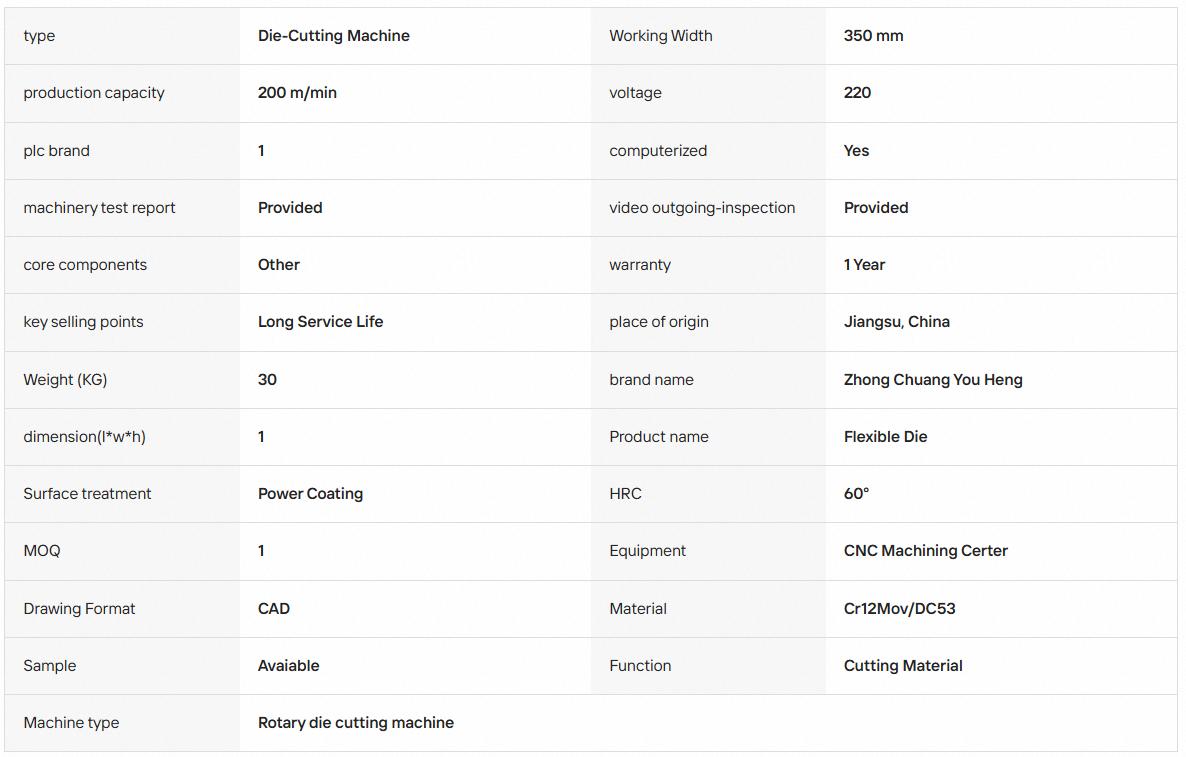Select the '1 Year' warranty value
Screen dimensions: 1186x757
coord(864,265)
